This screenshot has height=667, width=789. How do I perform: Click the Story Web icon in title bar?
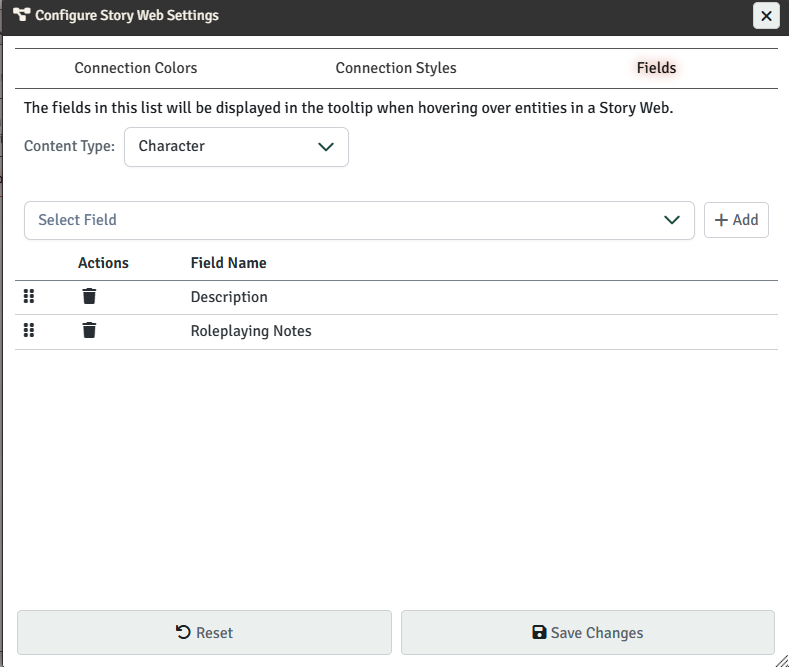point(21,16)
